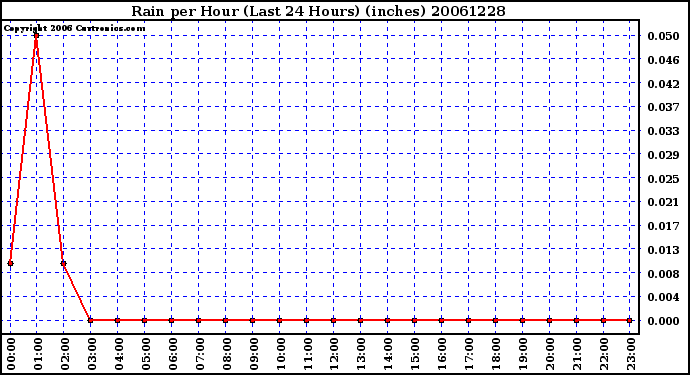Click the 15:00 time axis label
Viewport: 690px width, 375px height.
(415, 354)
